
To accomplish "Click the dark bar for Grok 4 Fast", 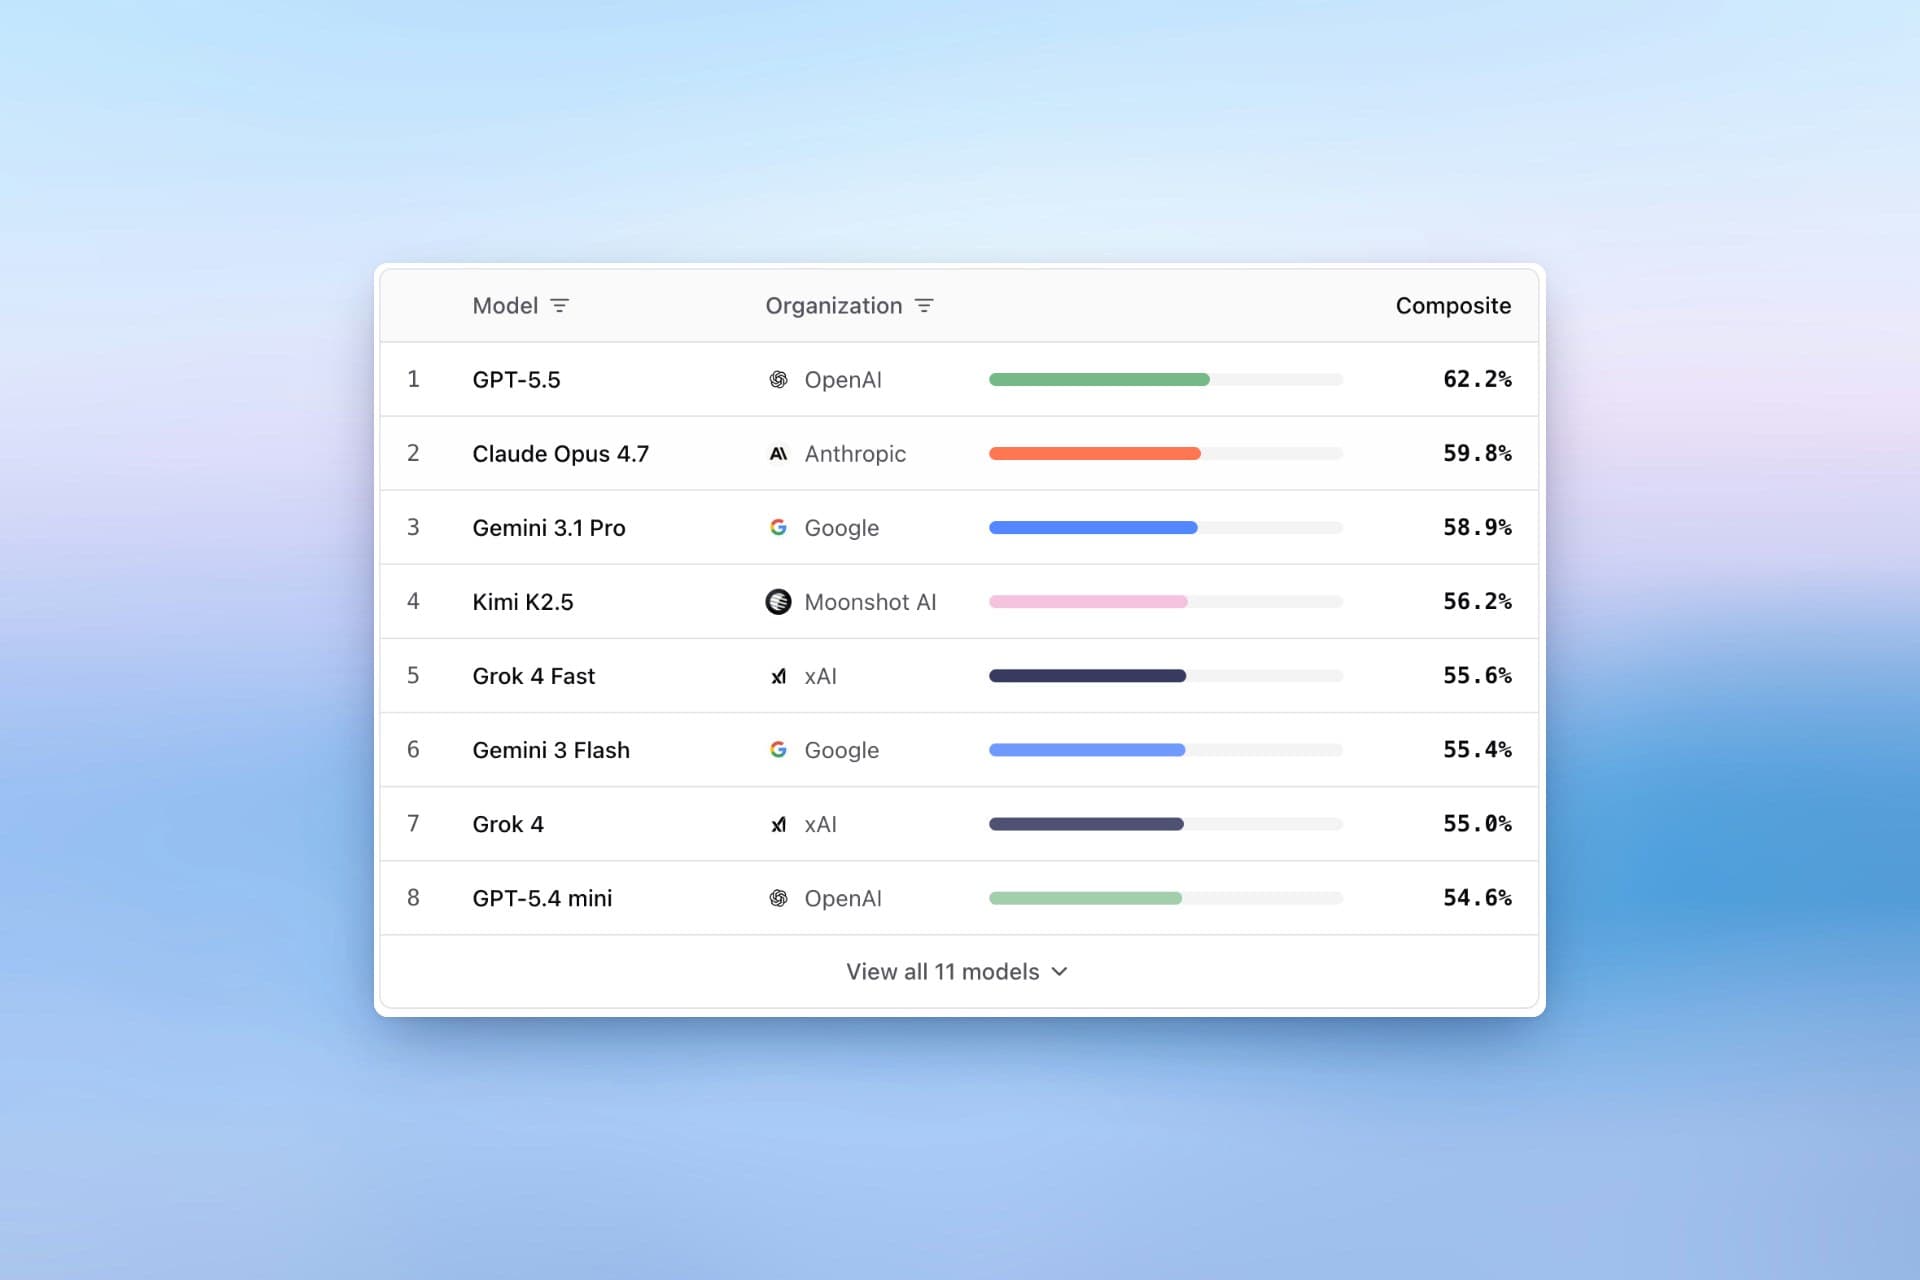I will tap(1087, 676).
